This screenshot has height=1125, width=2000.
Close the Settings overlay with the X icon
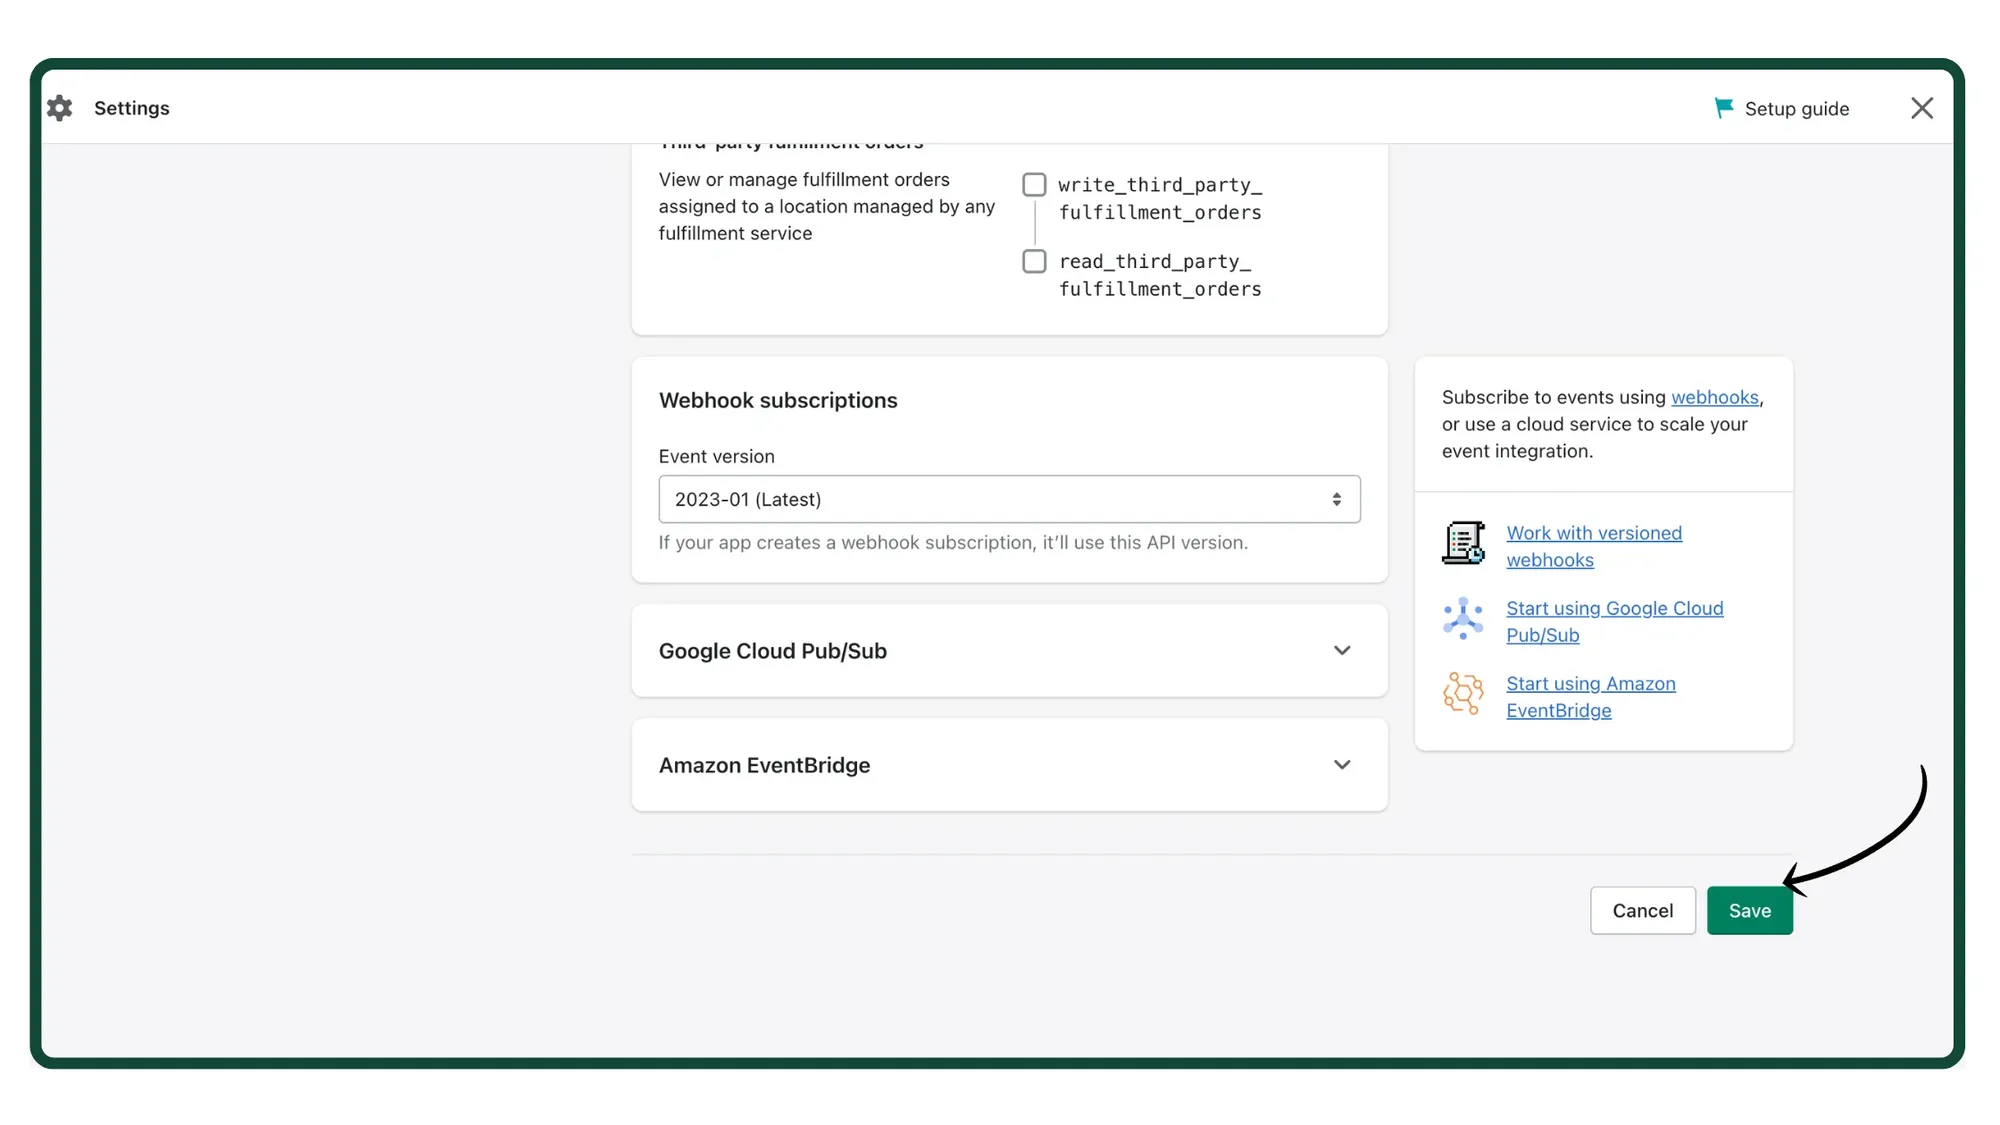1922,107
